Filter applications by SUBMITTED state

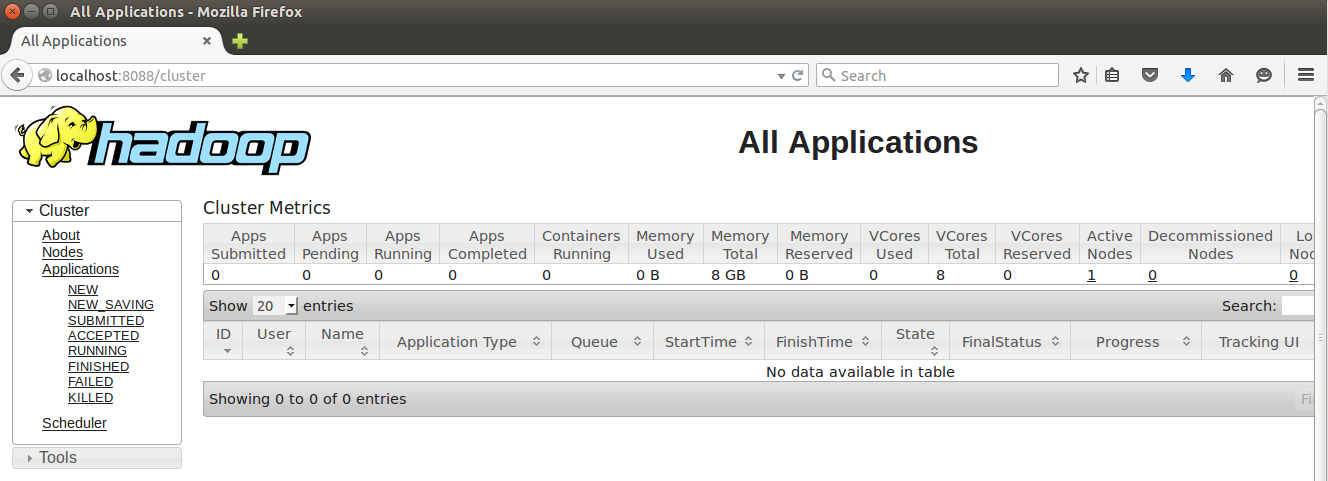(x=106, y=321)
